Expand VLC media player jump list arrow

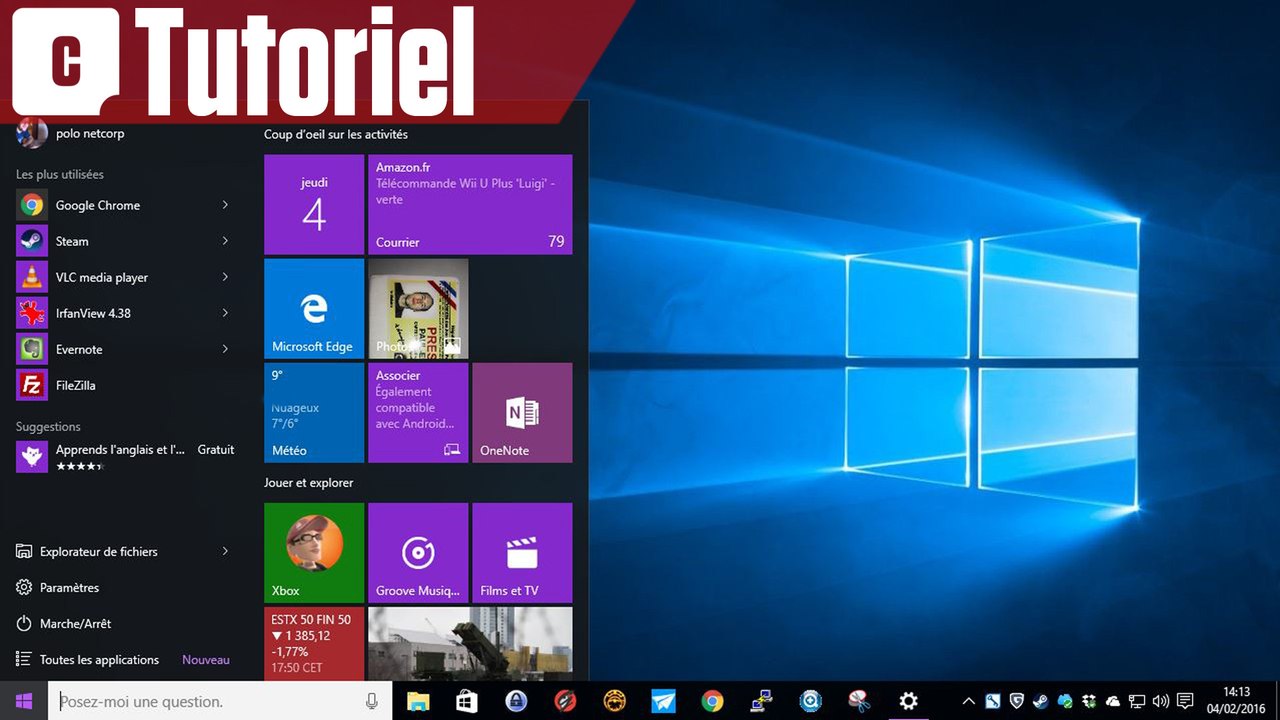(225, 277)
